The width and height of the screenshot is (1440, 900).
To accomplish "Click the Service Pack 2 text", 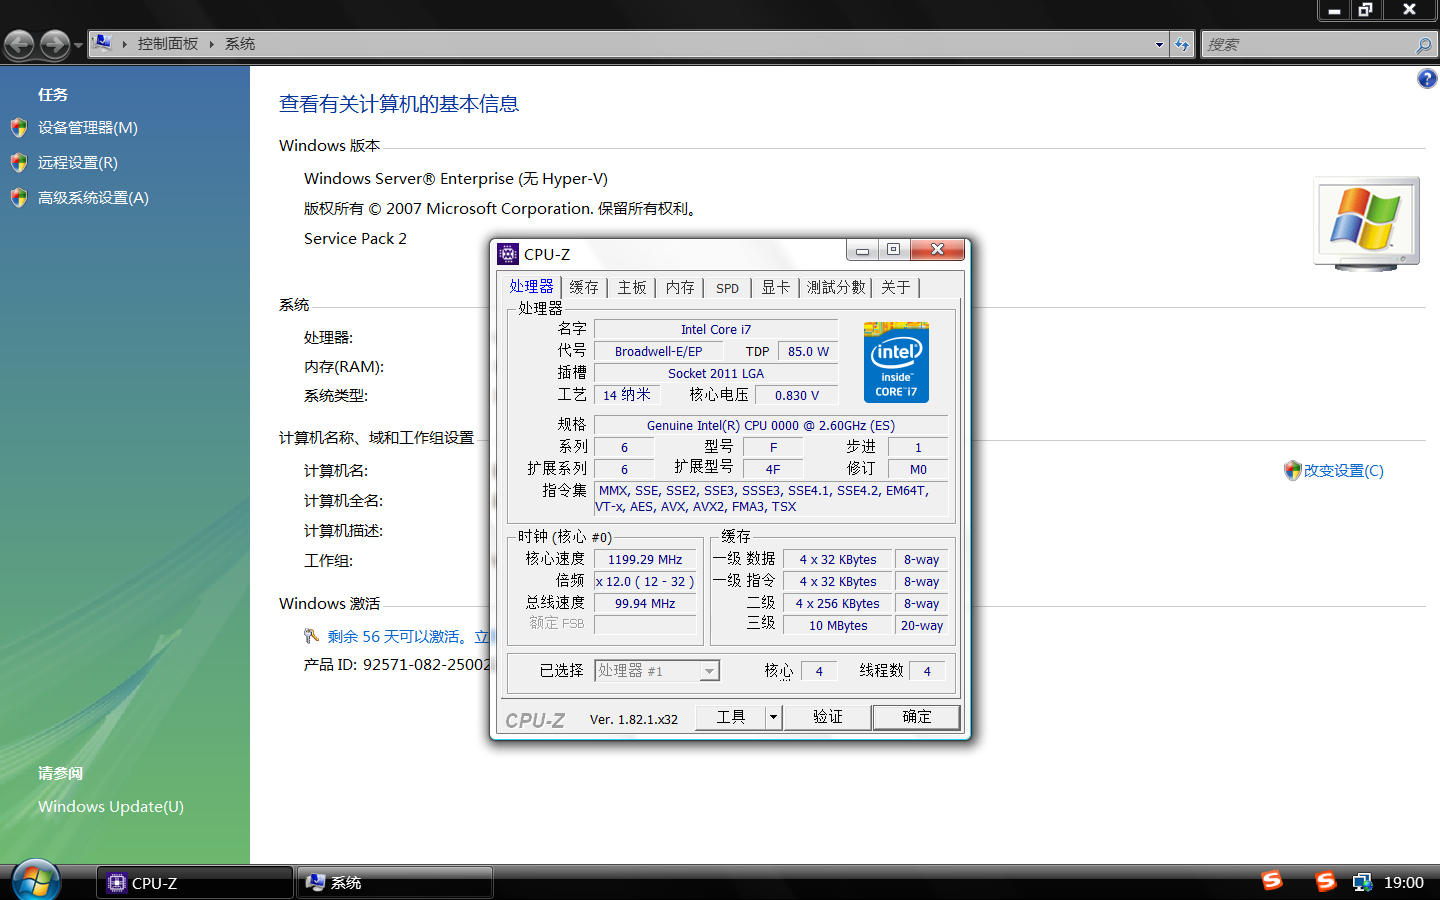I will (x=356, y=239).
